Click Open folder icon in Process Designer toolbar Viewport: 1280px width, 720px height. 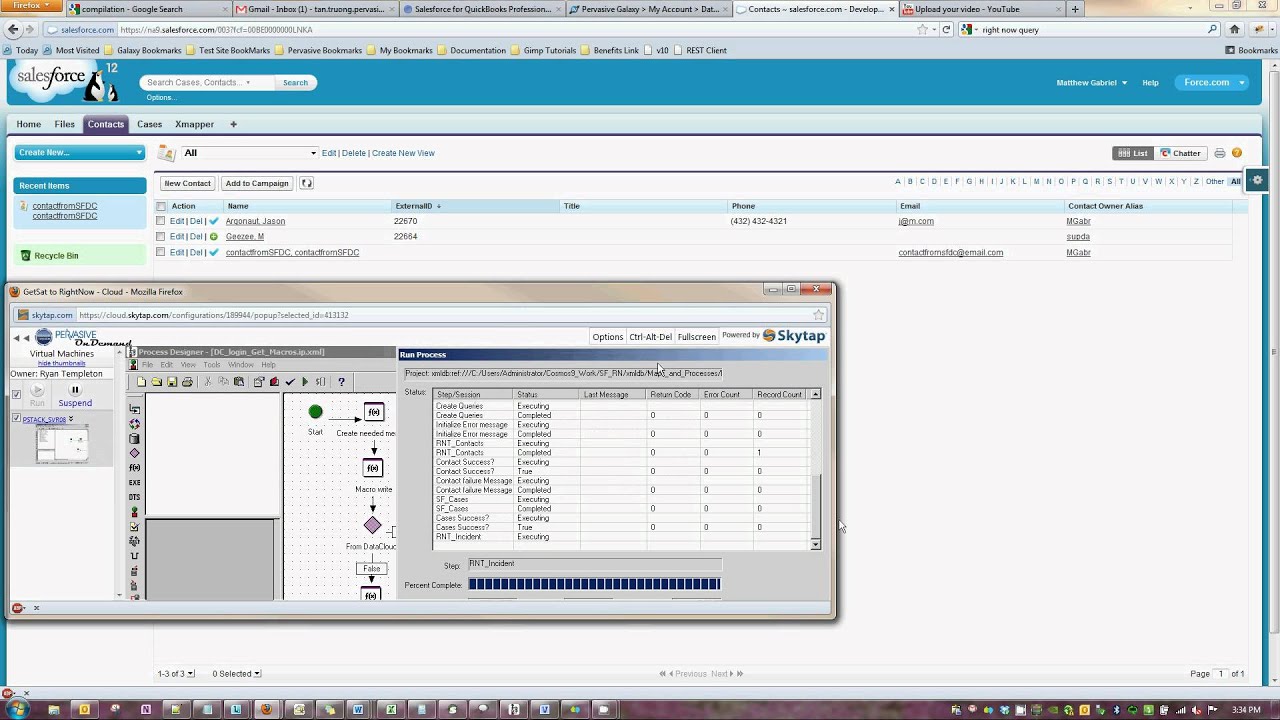click(156, 382)
